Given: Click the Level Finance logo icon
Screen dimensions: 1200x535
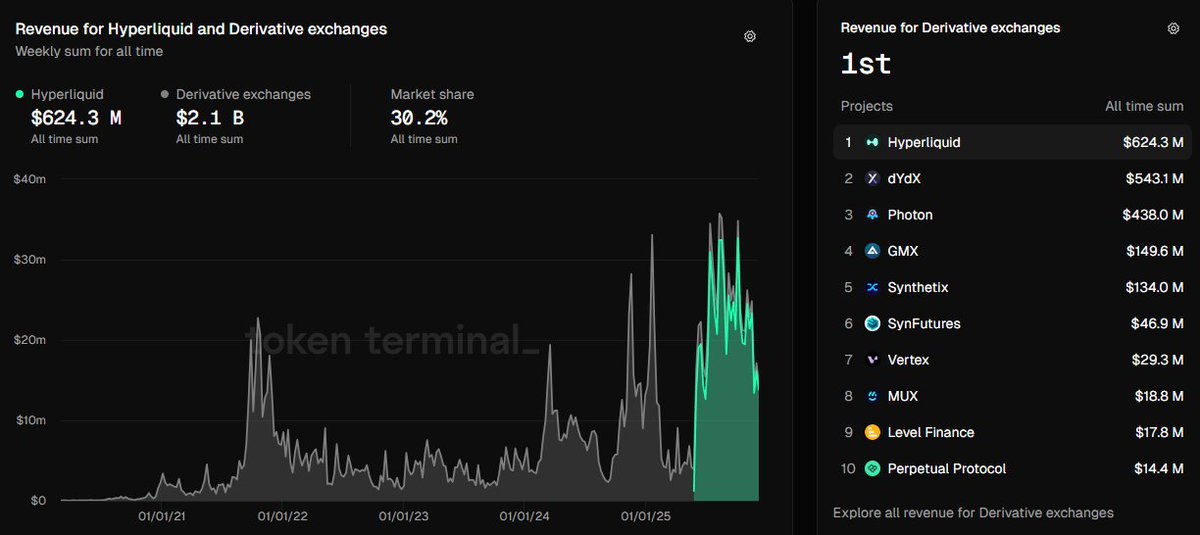Looking at the screenshot, I should [872, 432].
